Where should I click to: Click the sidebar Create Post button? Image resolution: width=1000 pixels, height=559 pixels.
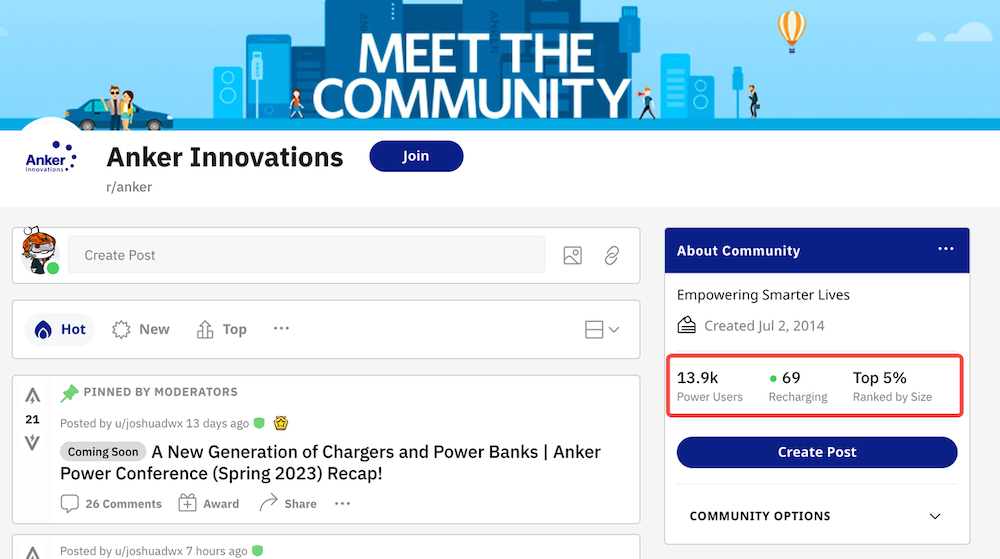(x=817, y=452)
